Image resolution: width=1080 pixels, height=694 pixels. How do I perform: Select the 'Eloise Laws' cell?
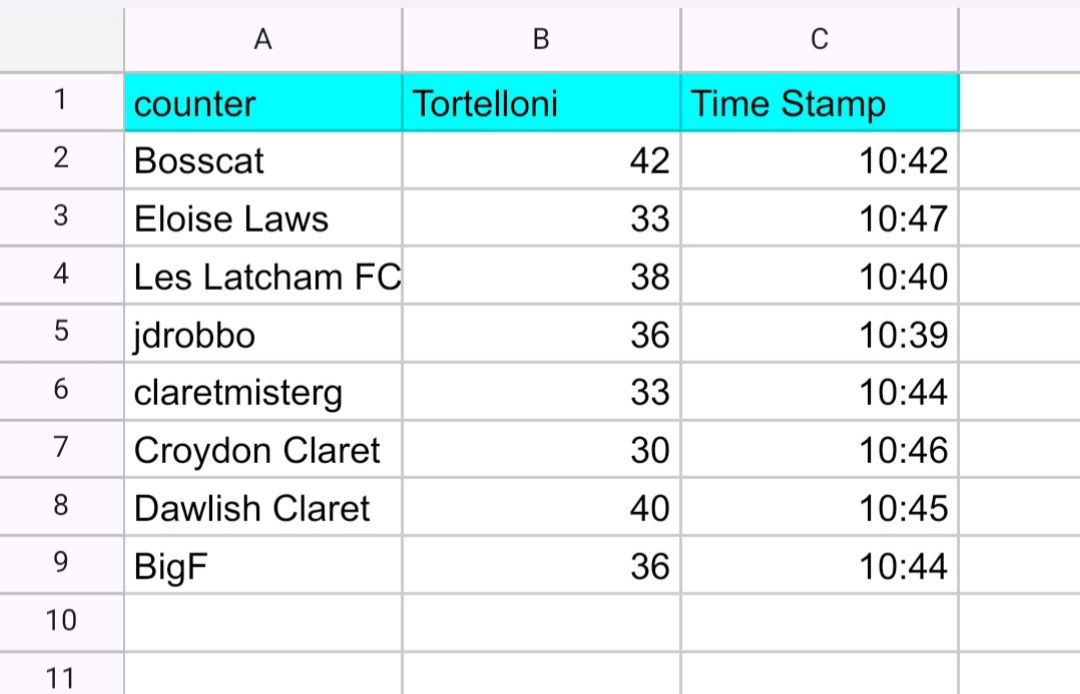pos(263,218)
